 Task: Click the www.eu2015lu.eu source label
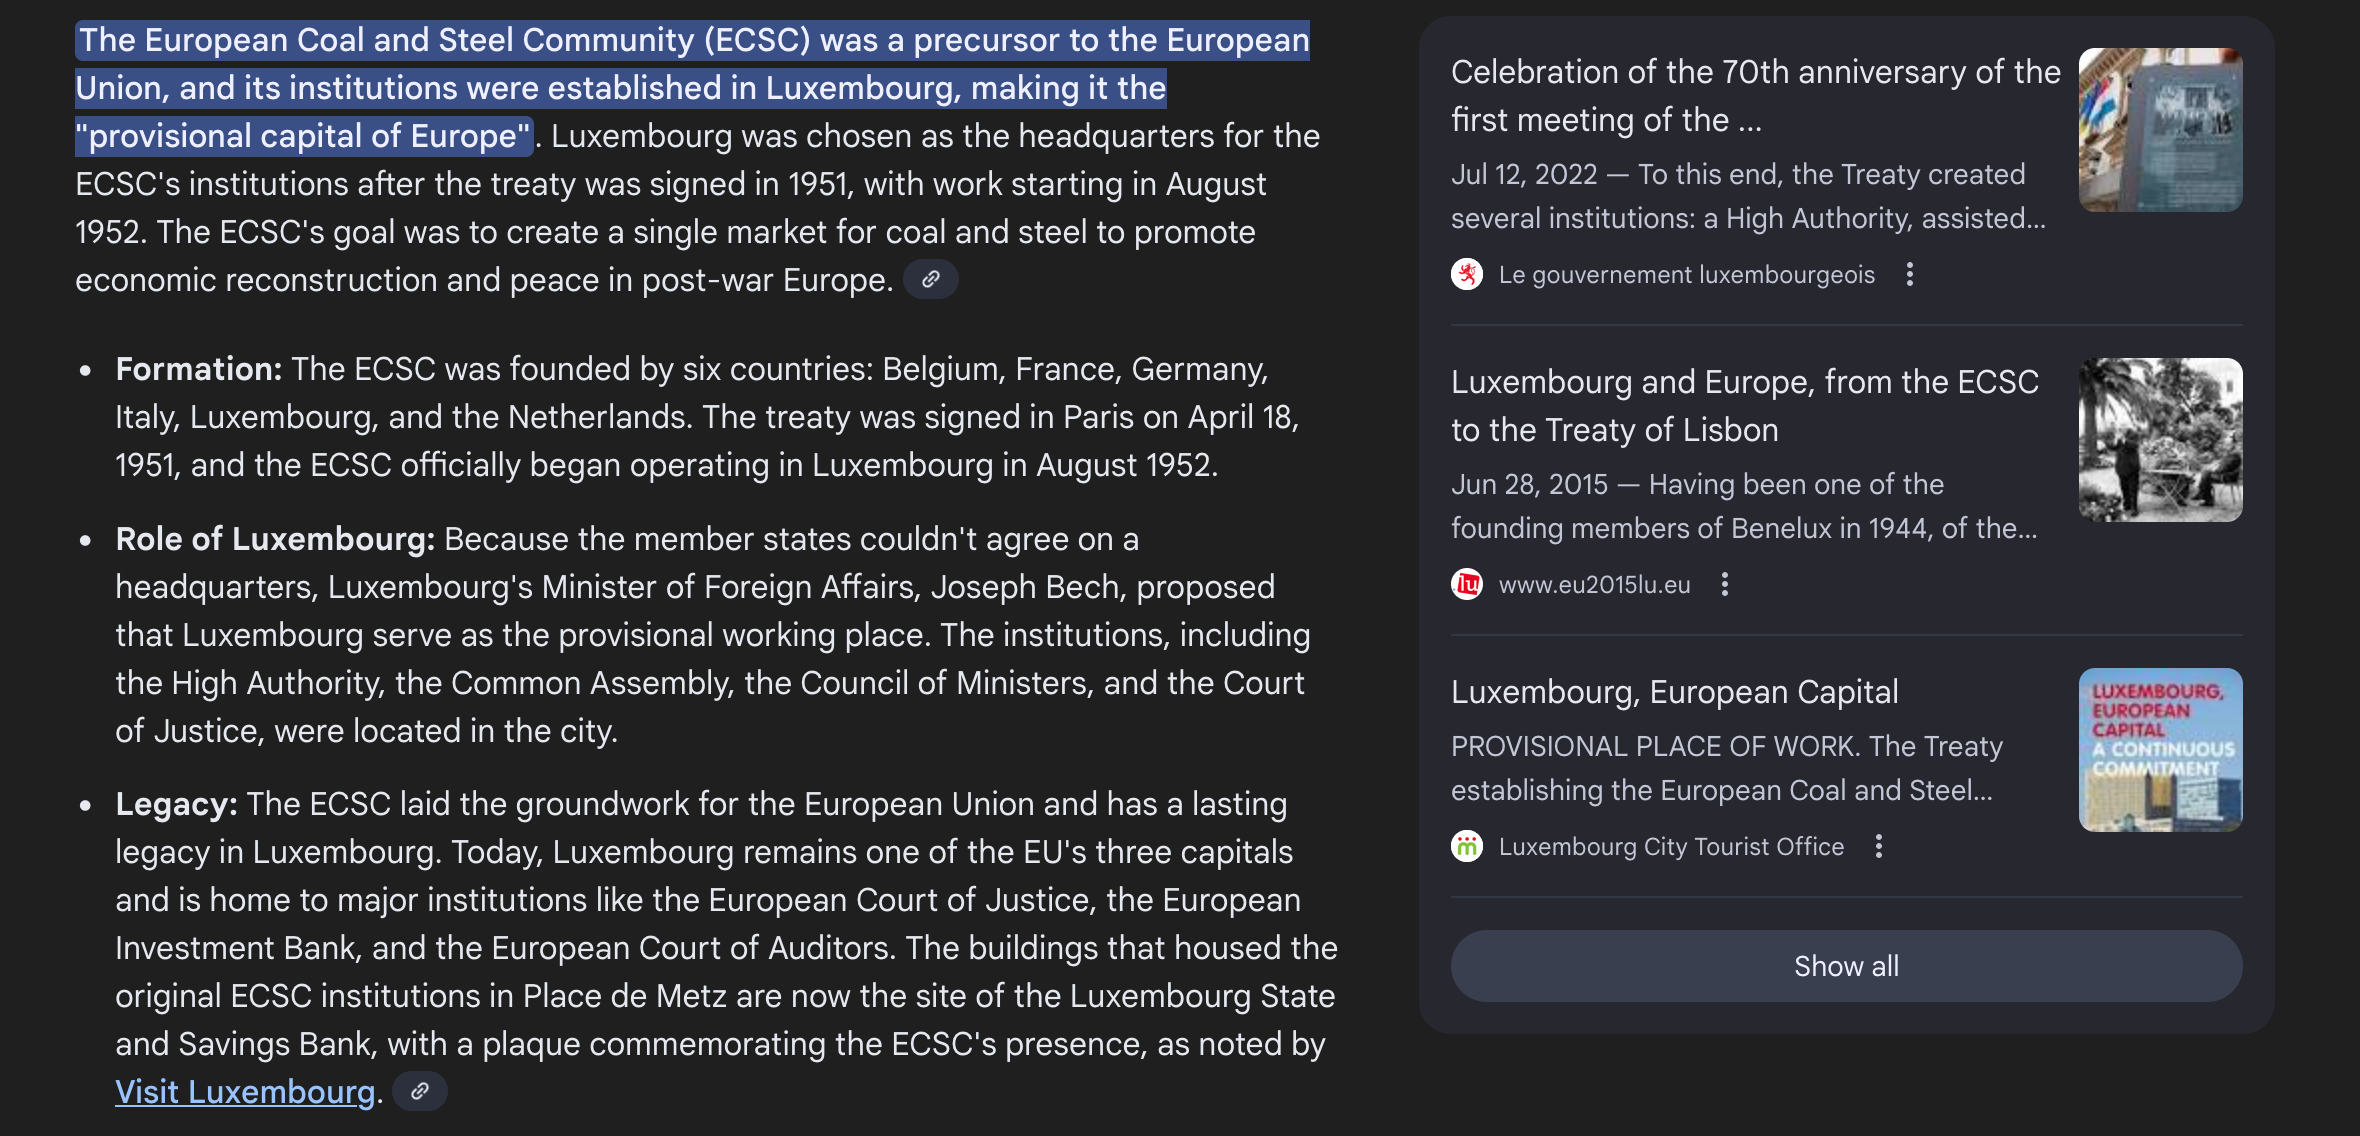(1594, 585)
